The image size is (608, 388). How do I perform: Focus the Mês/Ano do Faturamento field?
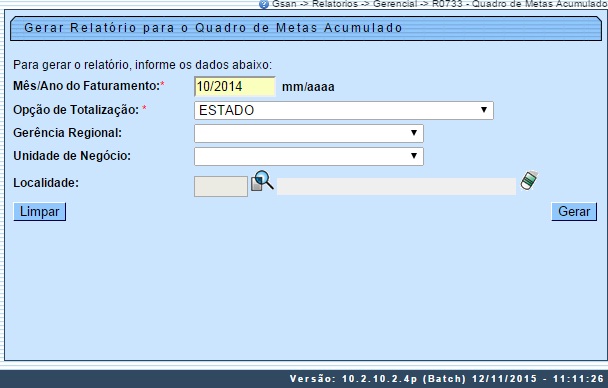pos(235,86)
